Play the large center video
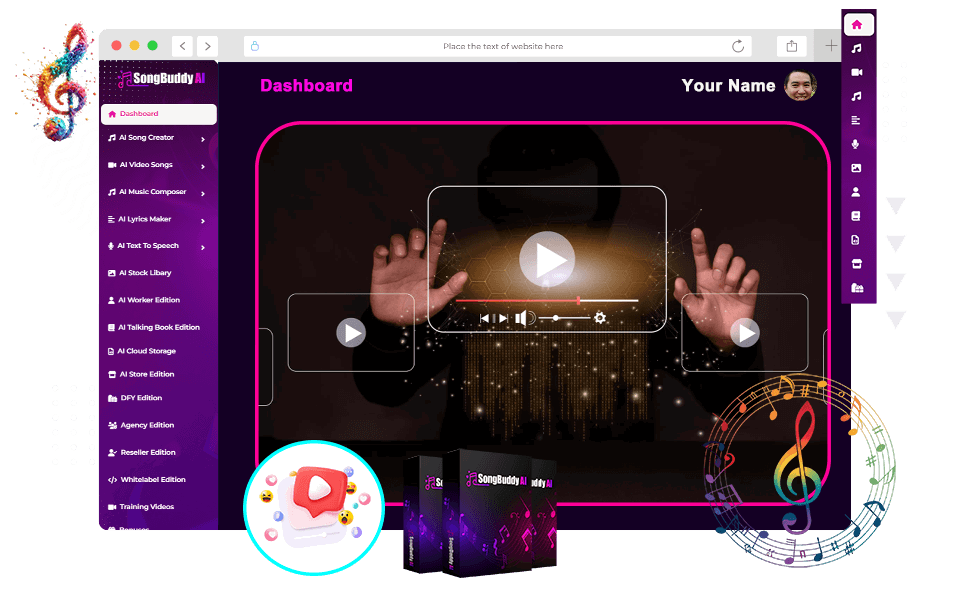974x591 pixels. point(547,260)
